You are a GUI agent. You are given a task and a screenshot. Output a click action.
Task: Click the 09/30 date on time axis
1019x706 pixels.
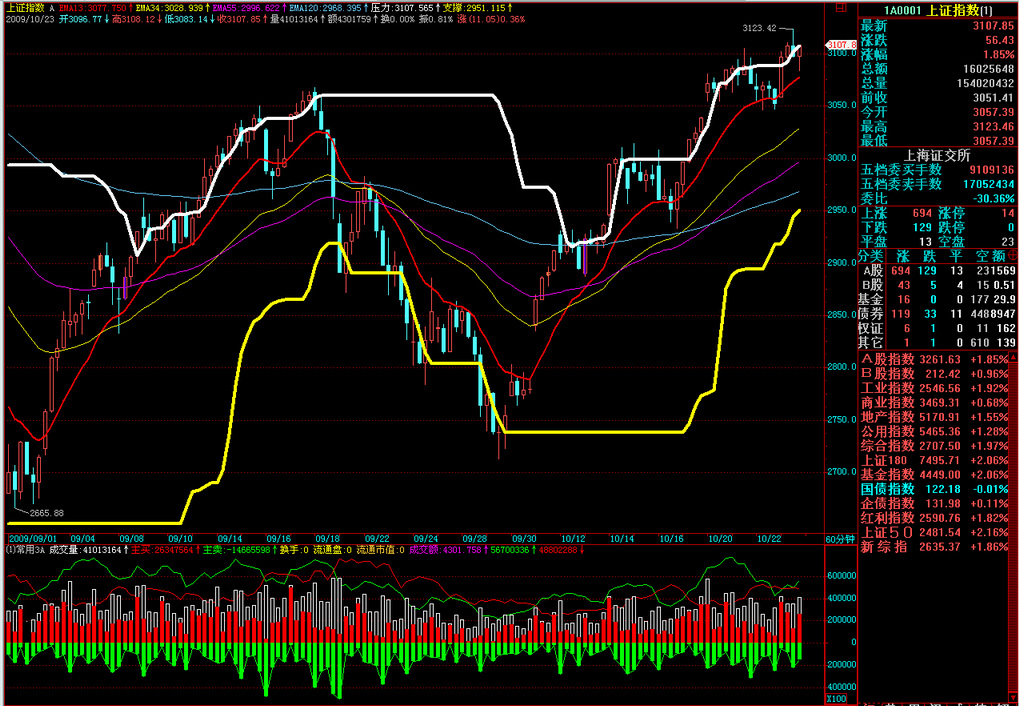pyautogui.click(x=524, y=537)
